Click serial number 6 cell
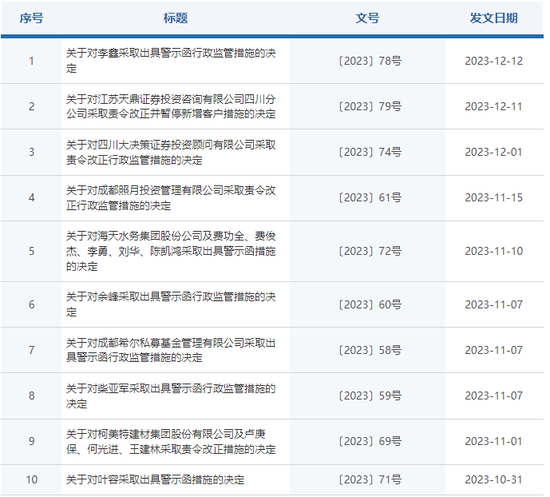Image resolution: width=550 pixels, height=497 pixels. click(x=31, y=304)
